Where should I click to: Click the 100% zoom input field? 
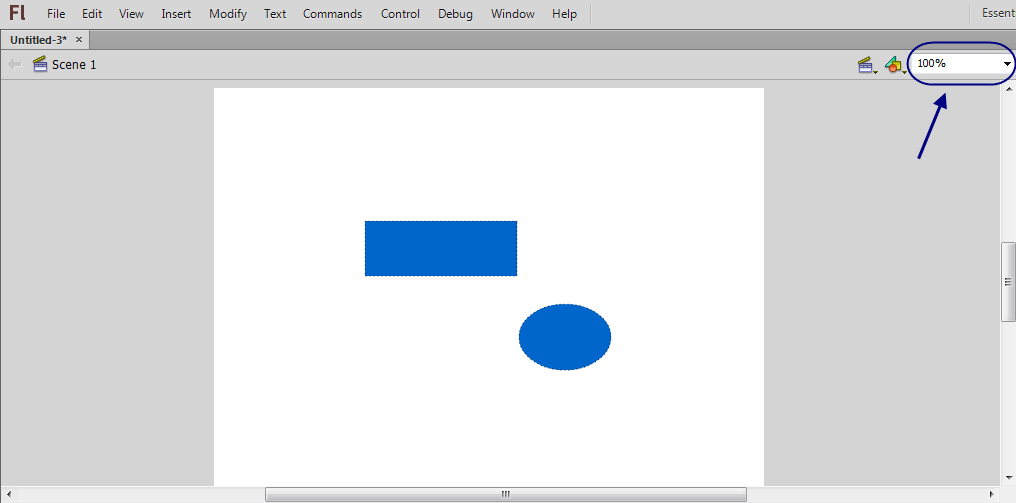pos(956,64)
